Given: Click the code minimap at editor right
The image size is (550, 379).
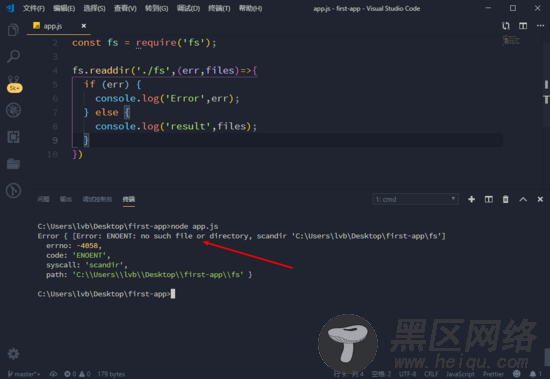Looking at the screenshot, I should click(511, 41).
